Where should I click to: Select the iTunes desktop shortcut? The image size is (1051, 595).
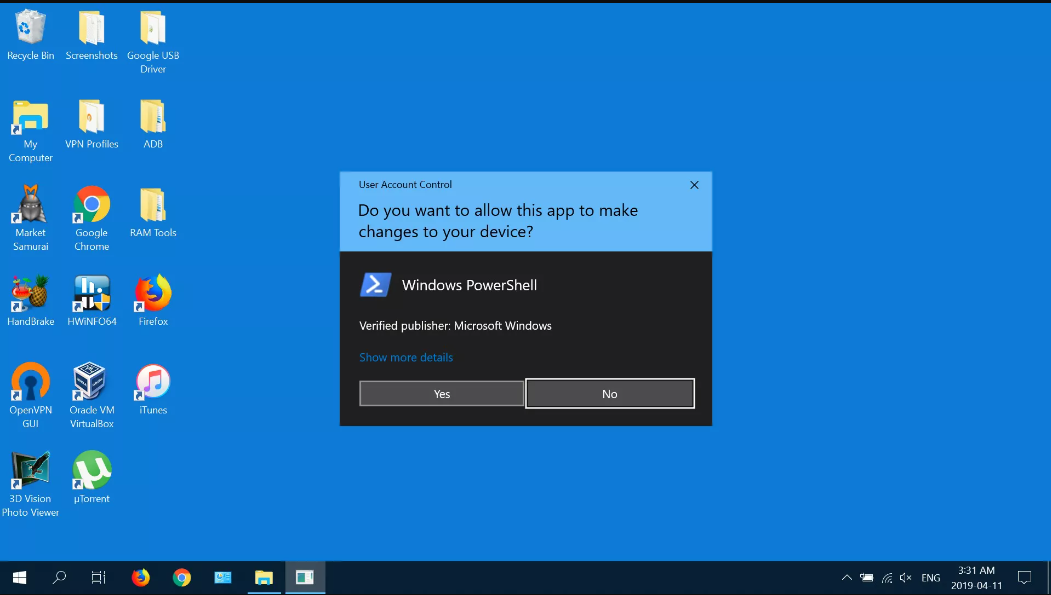click(x=153, y=389)
